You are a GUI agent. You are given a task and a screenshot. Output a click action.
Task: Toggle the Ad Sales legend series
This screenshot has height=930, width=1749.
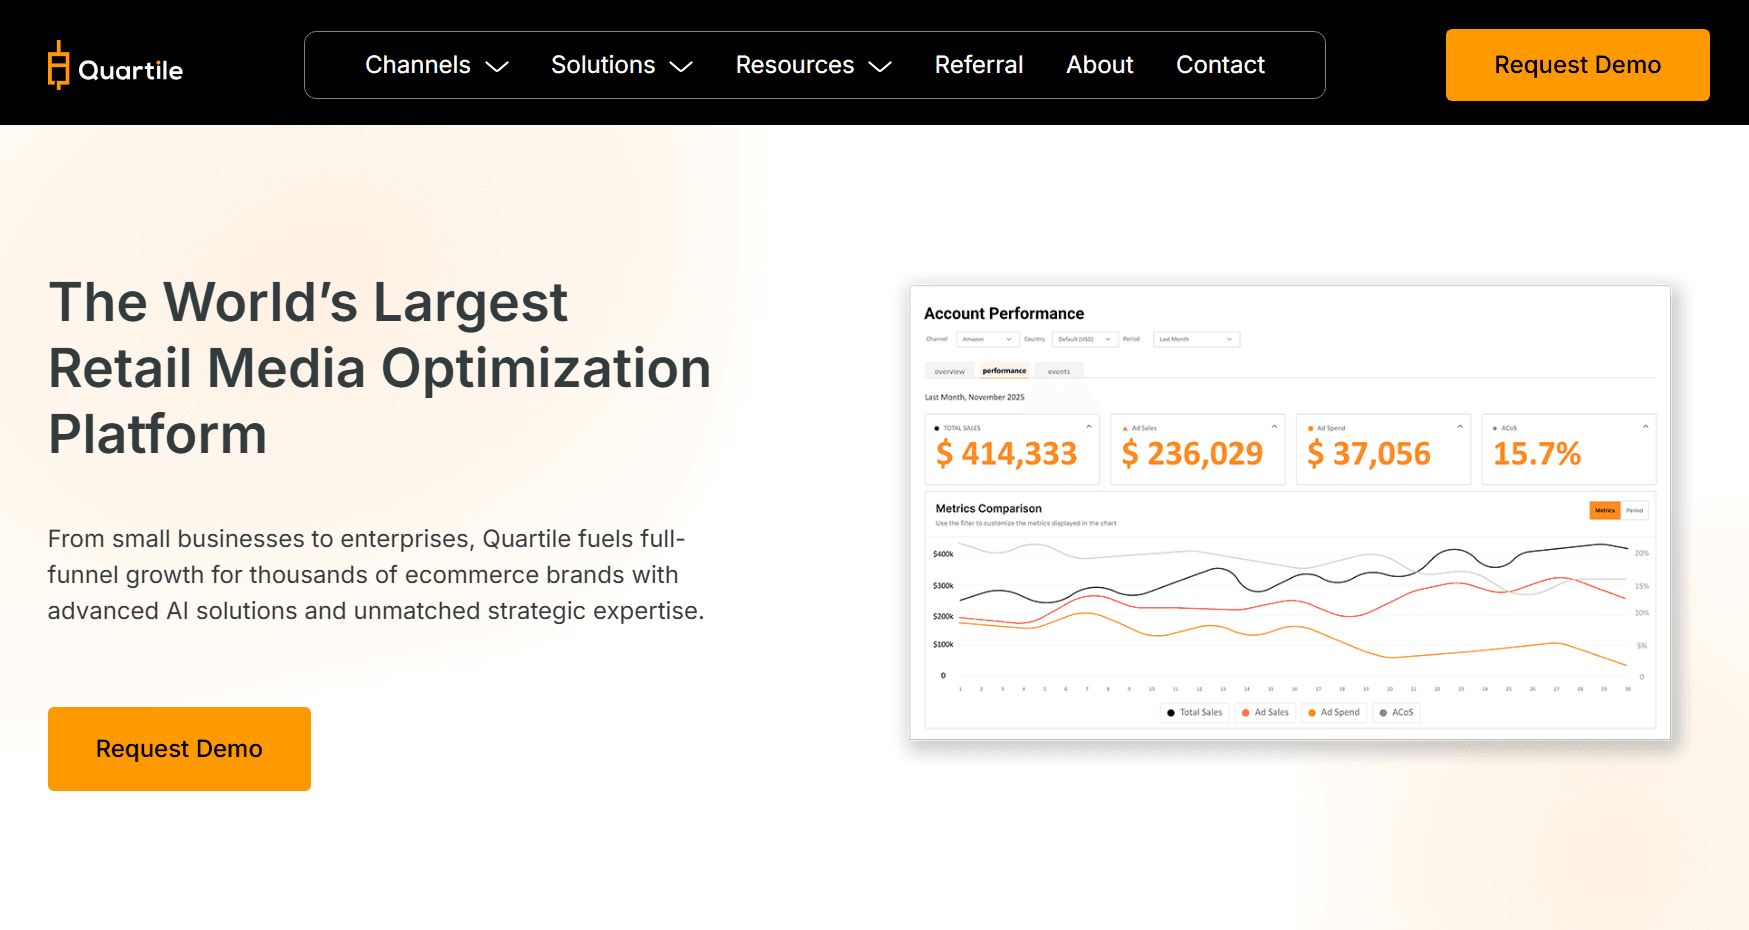pos(1266,713)
